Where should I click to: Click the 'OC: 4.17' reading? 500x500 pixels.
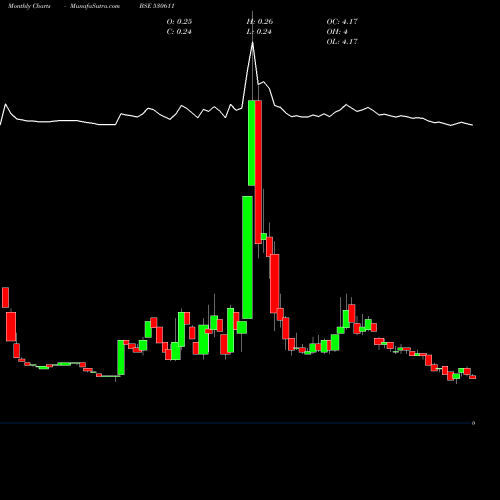(x=342, y=21)
